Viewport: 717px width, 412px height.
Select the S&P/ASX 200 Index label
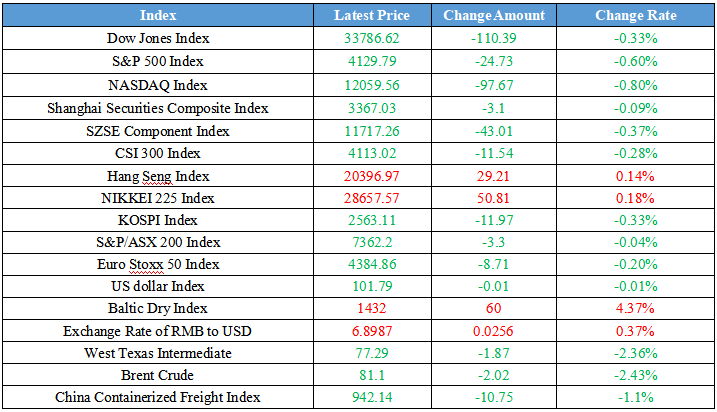click(158, 242)
